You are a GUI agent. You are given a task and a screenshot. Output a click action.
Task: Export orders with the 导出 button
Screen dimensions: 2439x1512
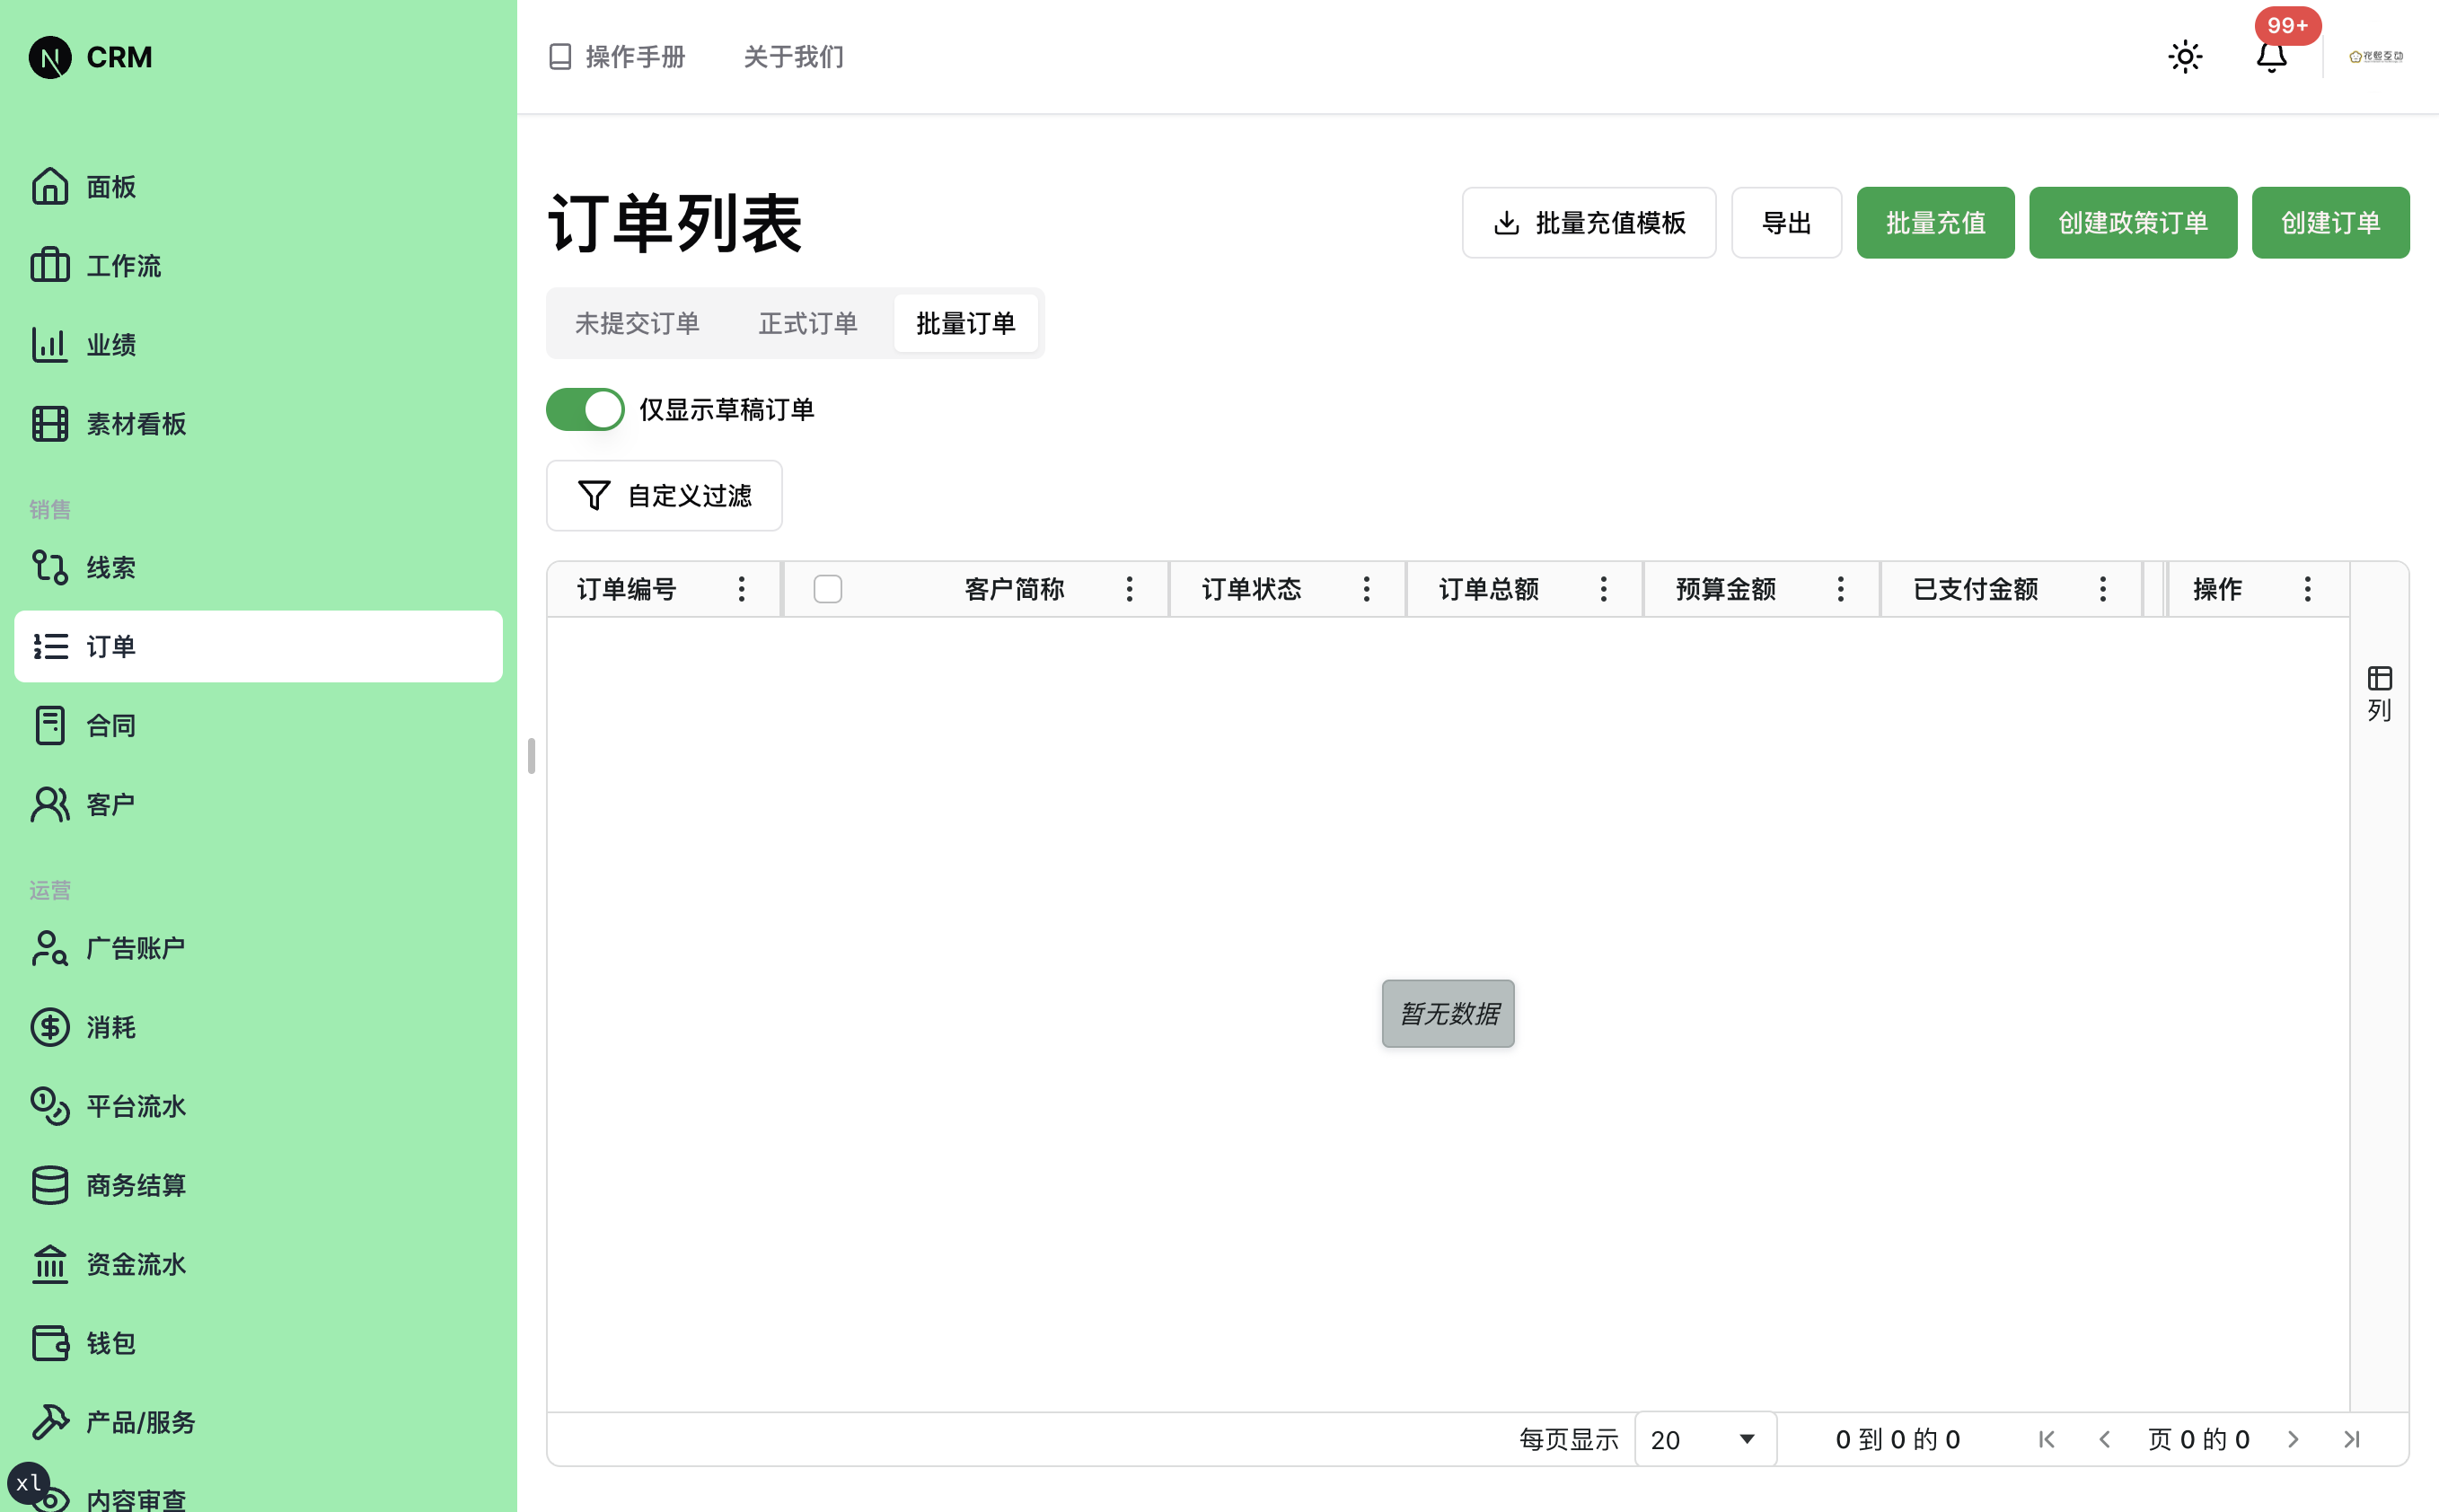[1786, 222]
